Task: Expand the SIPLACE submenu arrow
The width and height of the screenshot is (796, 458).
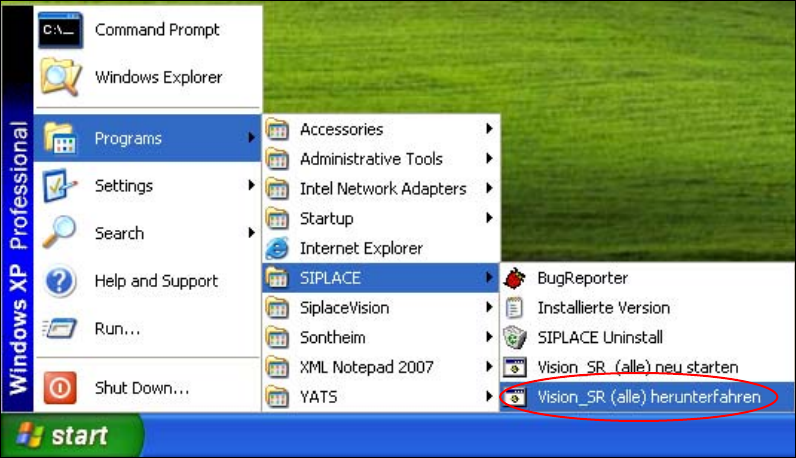Action: pyautogui.click(x=489, y=277)
